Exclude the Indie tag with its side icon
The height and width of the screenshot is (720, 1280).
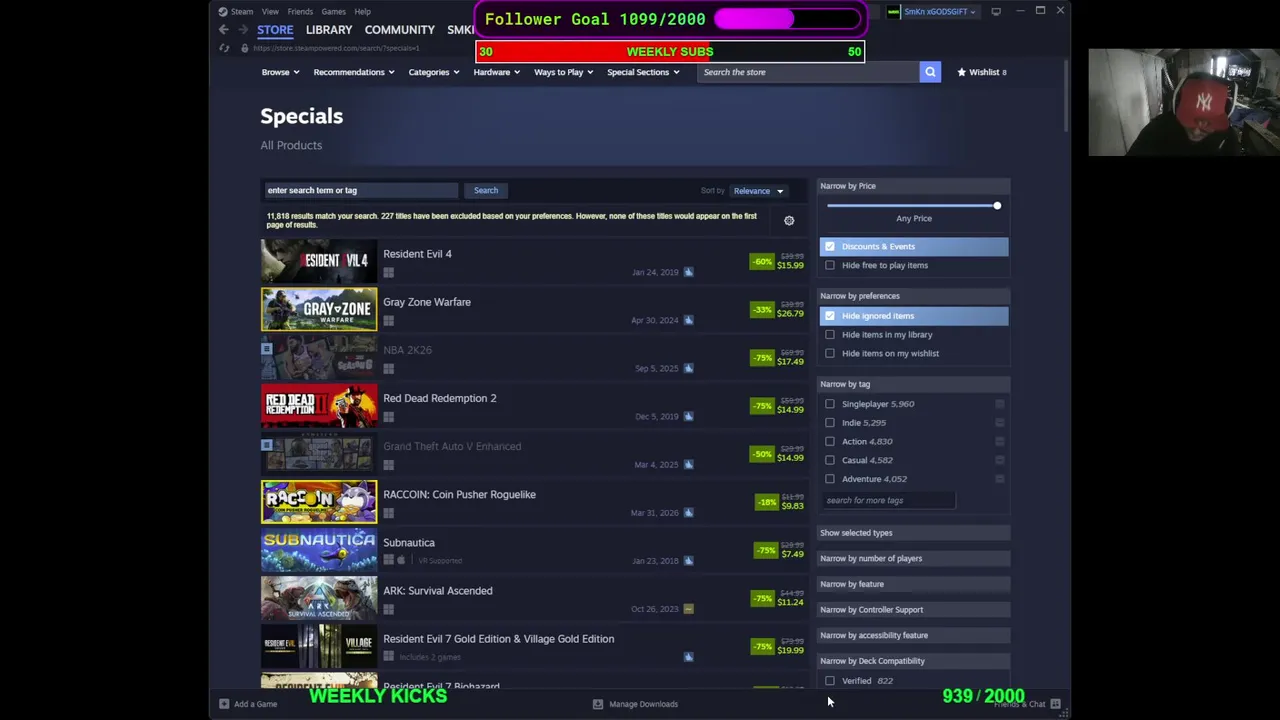pos(999,423)
